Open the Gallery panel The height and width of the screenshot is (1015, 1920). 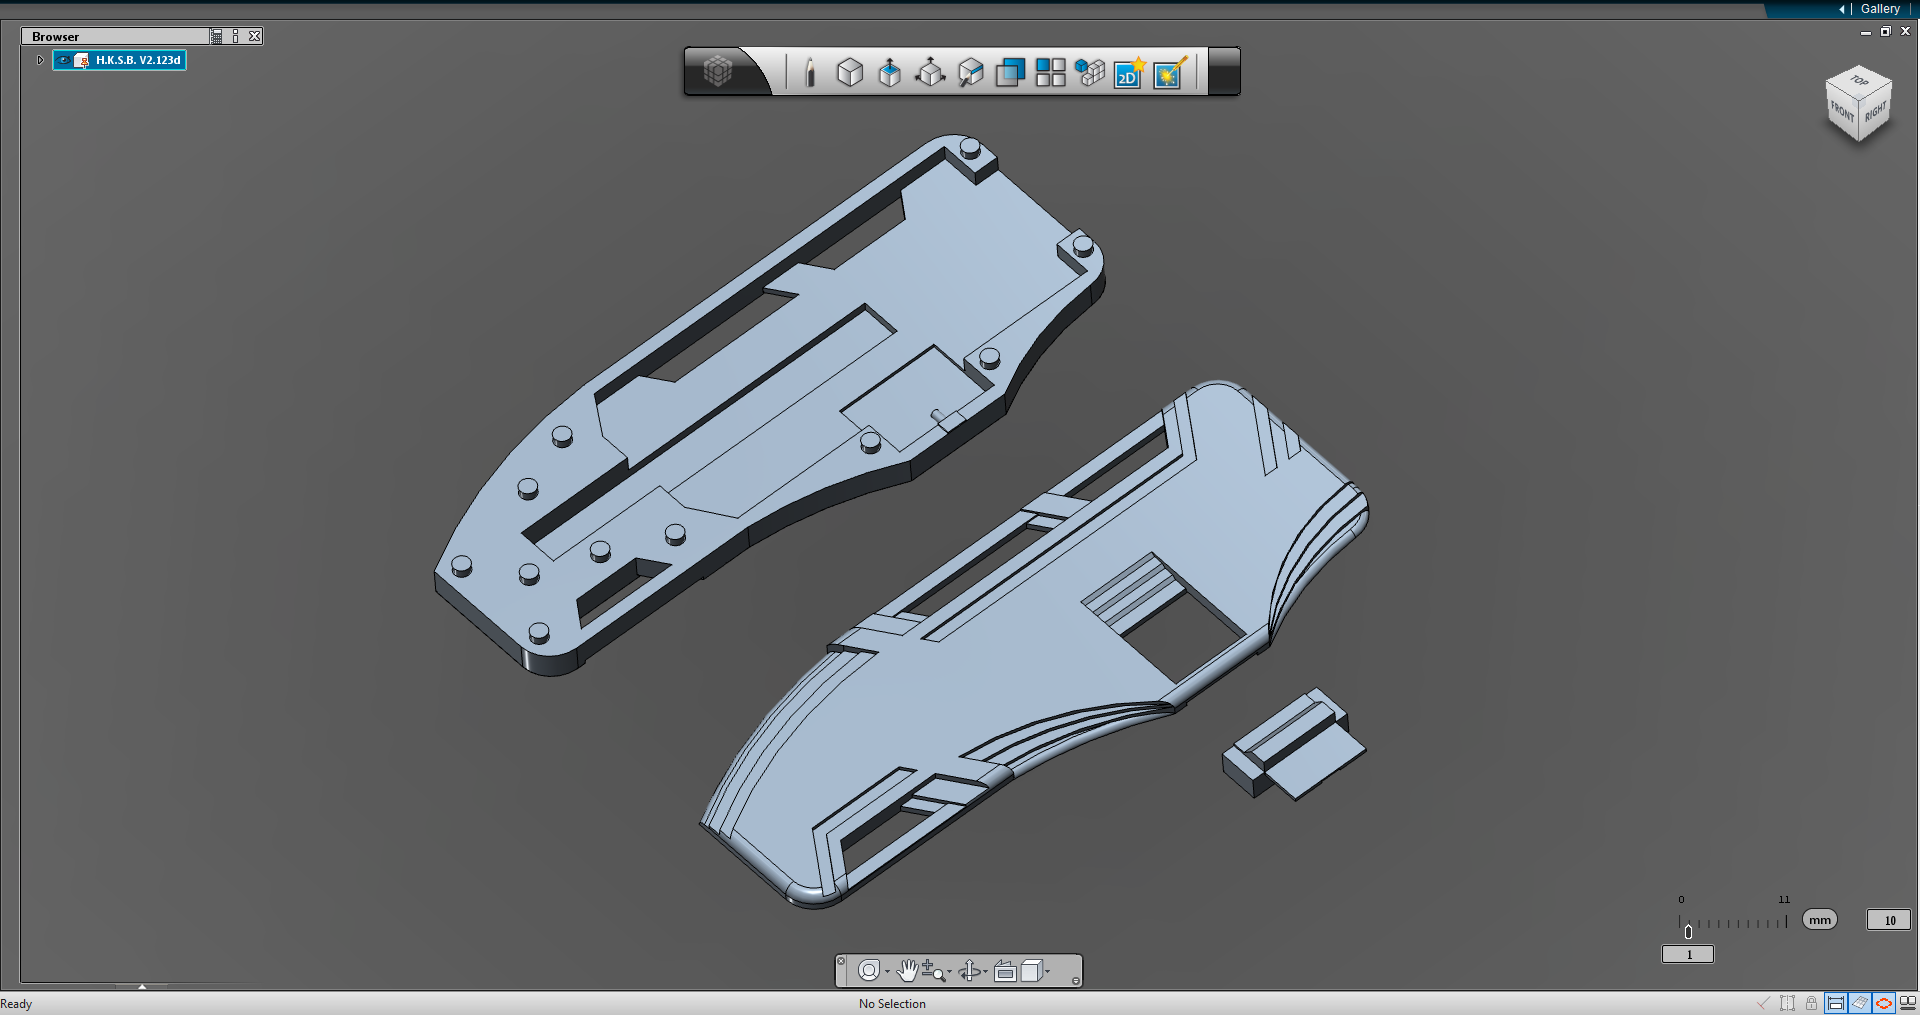coord(1879,9)
